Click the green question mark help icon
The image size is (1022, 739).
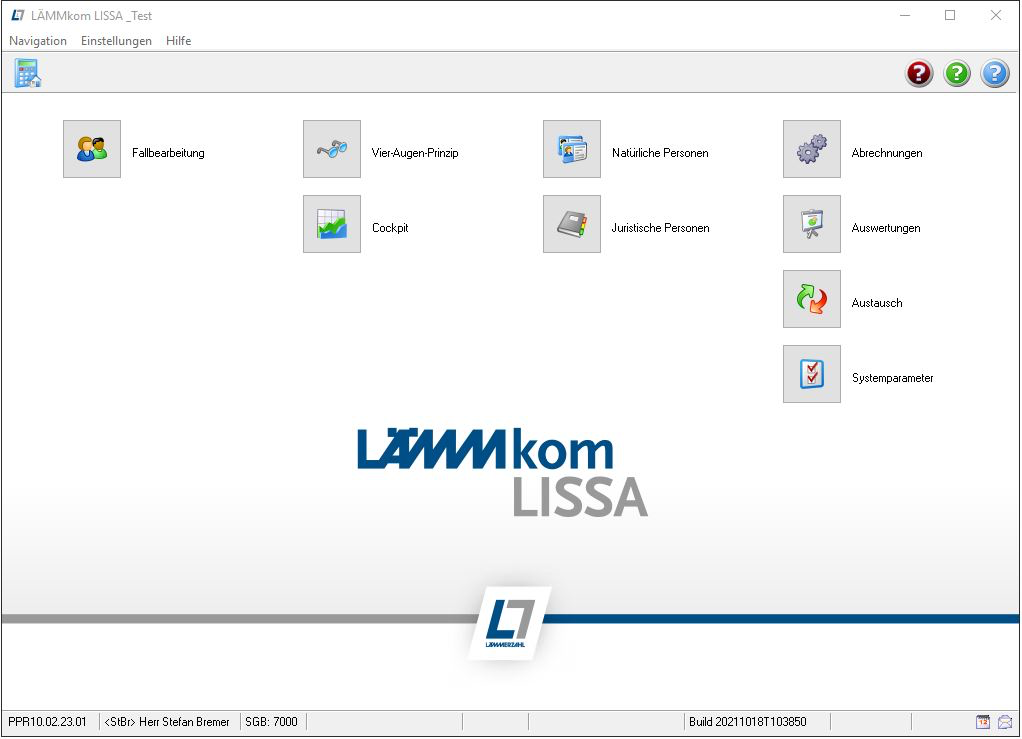(x=957, y=73)
